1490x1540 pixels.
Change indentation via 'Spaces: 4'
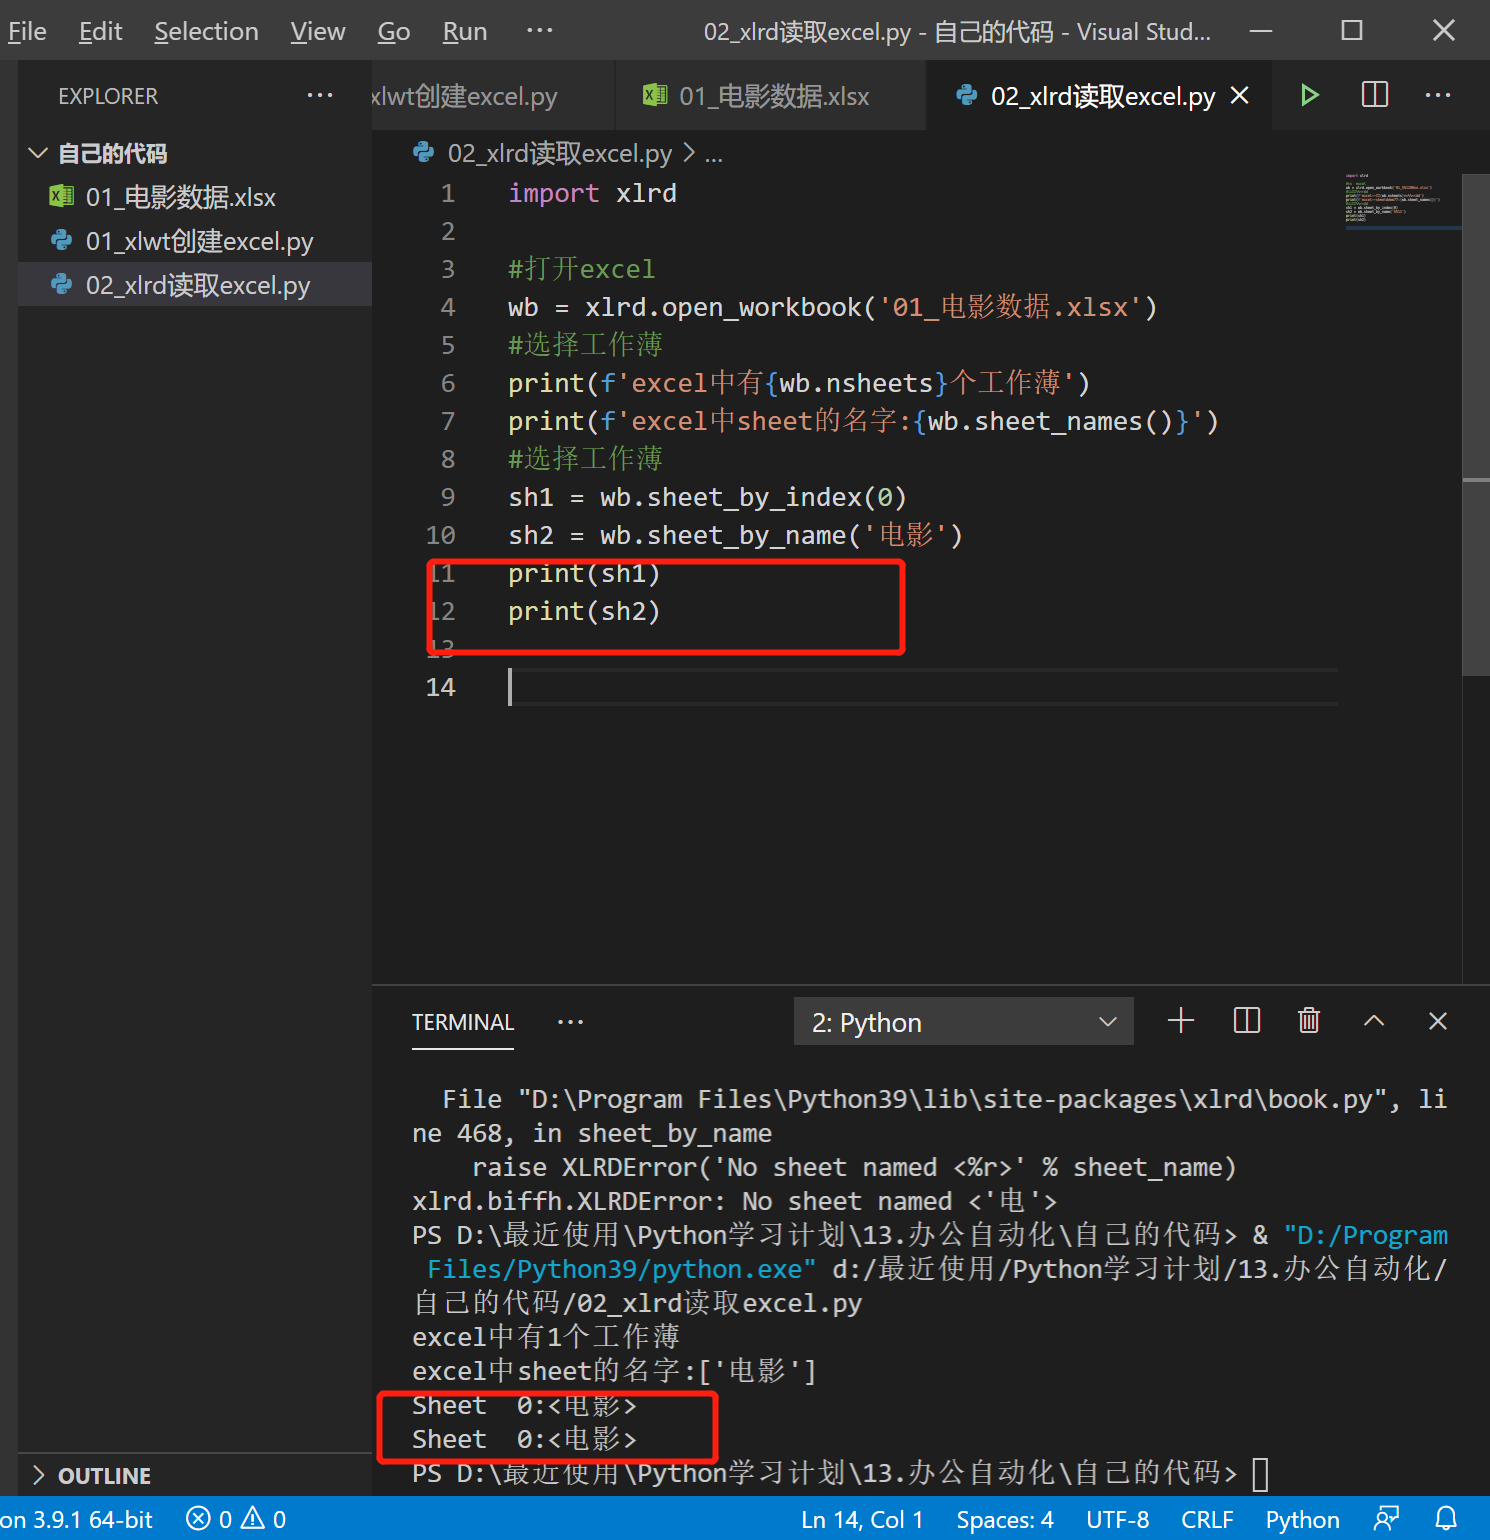(x=1005, y=1519)
